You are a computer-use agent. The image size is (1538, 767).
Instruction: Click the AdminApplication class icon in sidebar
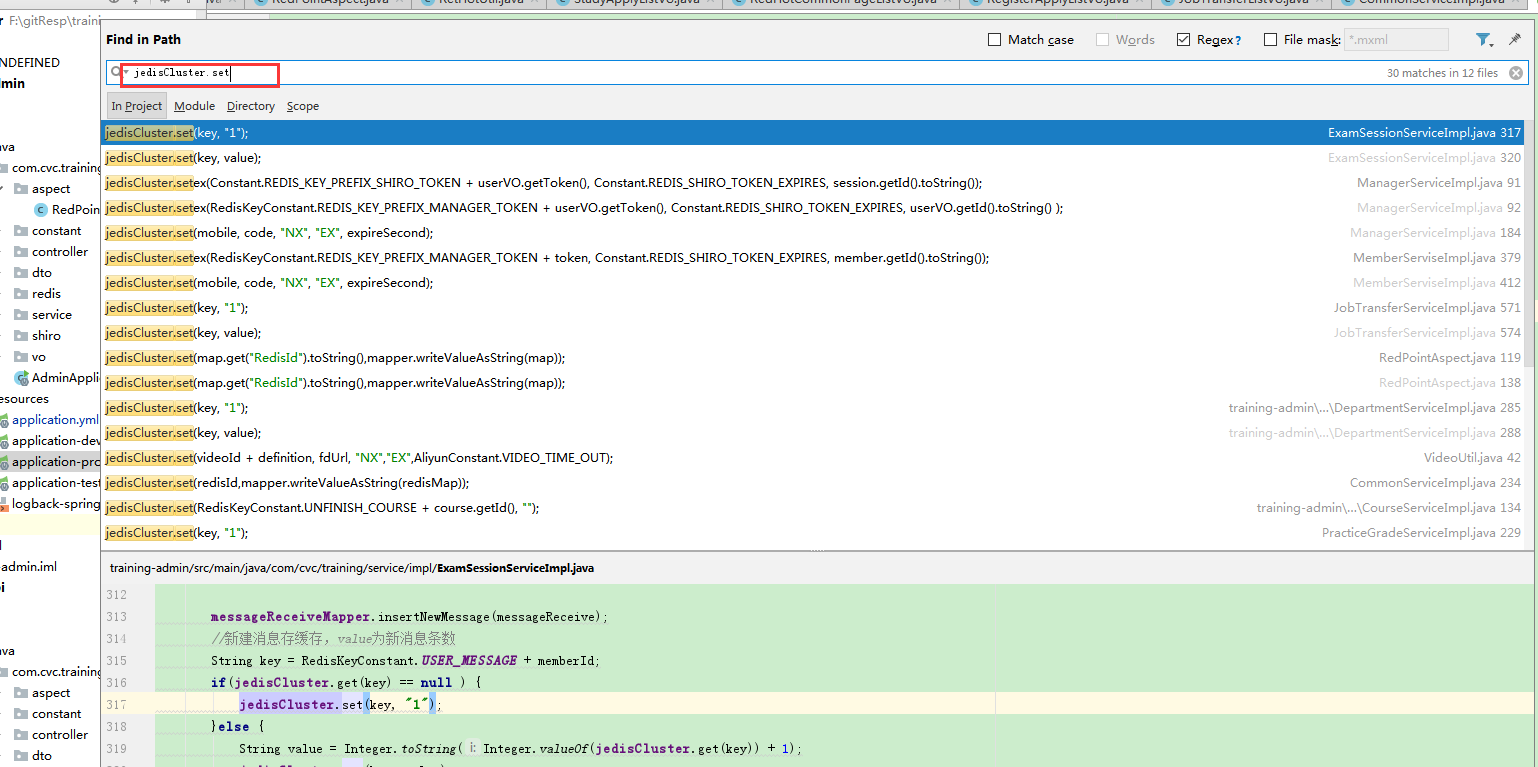[x=22, y=378]
